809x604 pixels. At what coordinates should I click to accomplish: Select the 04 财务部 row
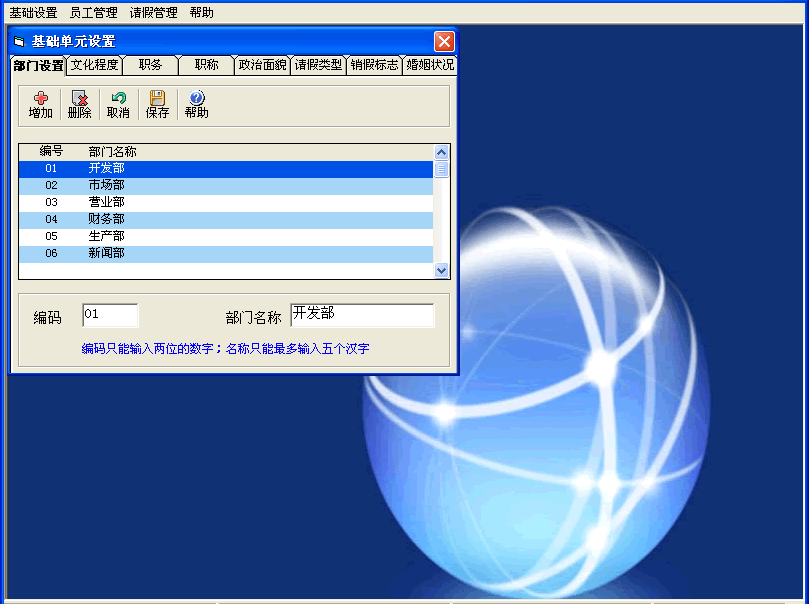[226, 220]
